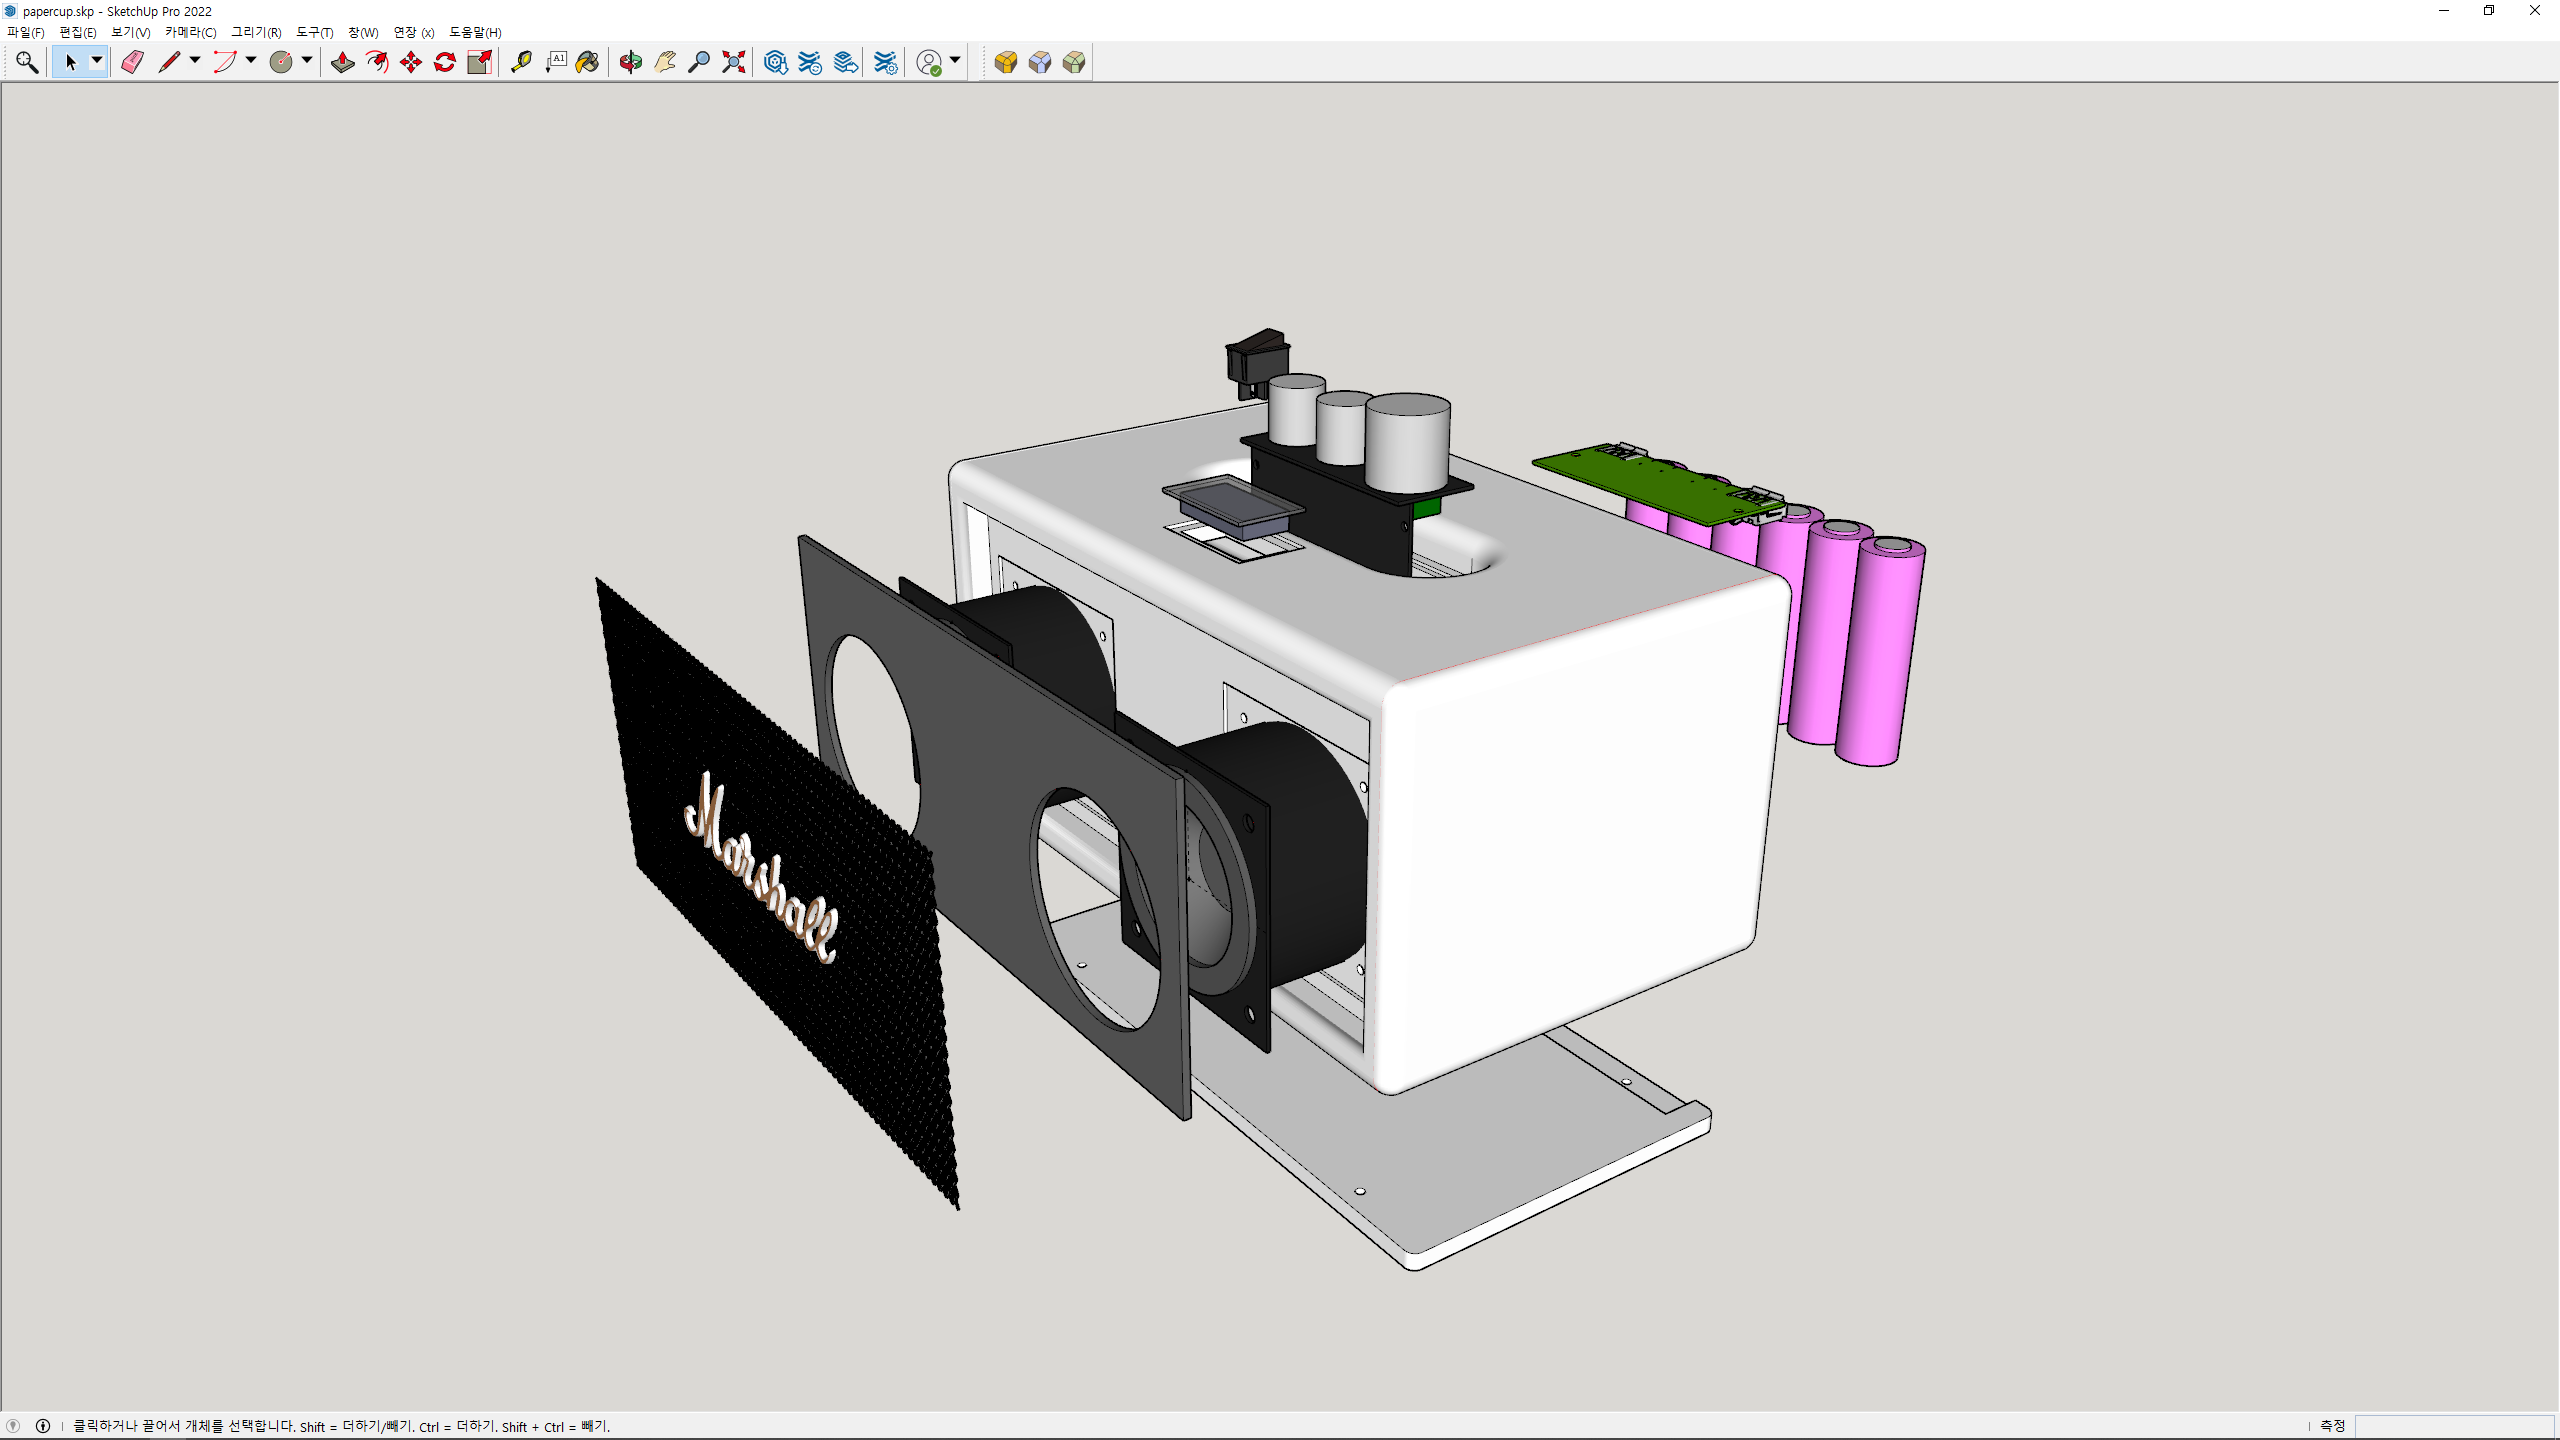
Task: Select the Push/Pull tool
Action: (343, 62)
